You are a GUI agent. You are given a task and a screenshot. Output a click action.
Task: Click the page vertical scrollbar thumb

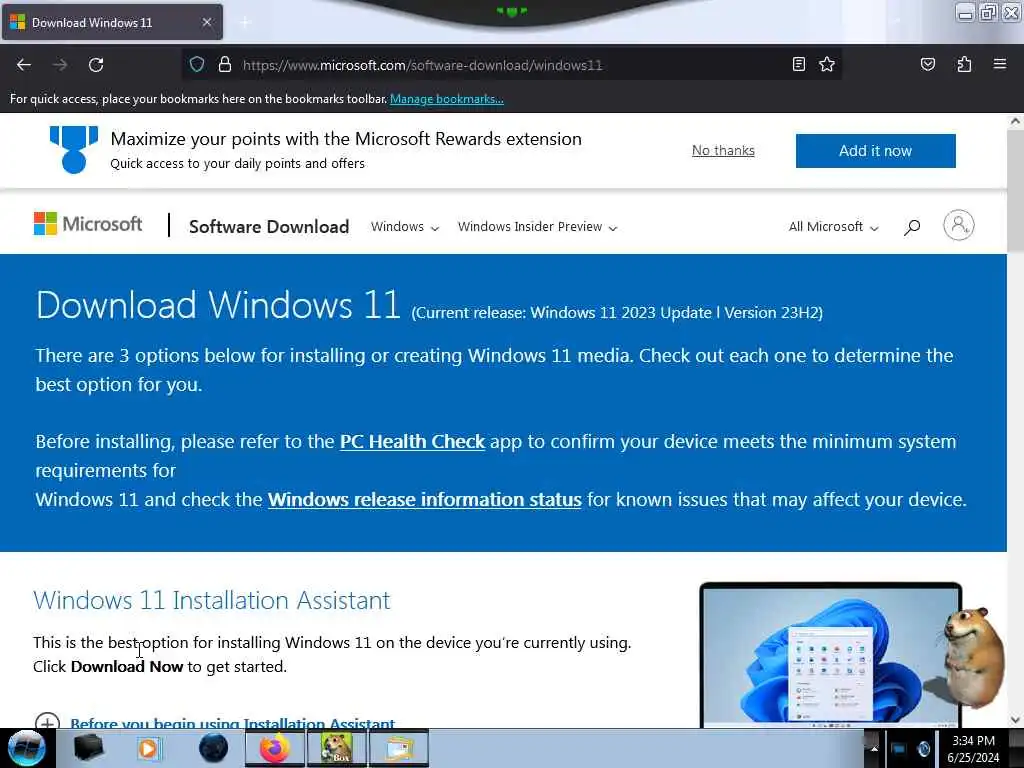pos(1015,189)
